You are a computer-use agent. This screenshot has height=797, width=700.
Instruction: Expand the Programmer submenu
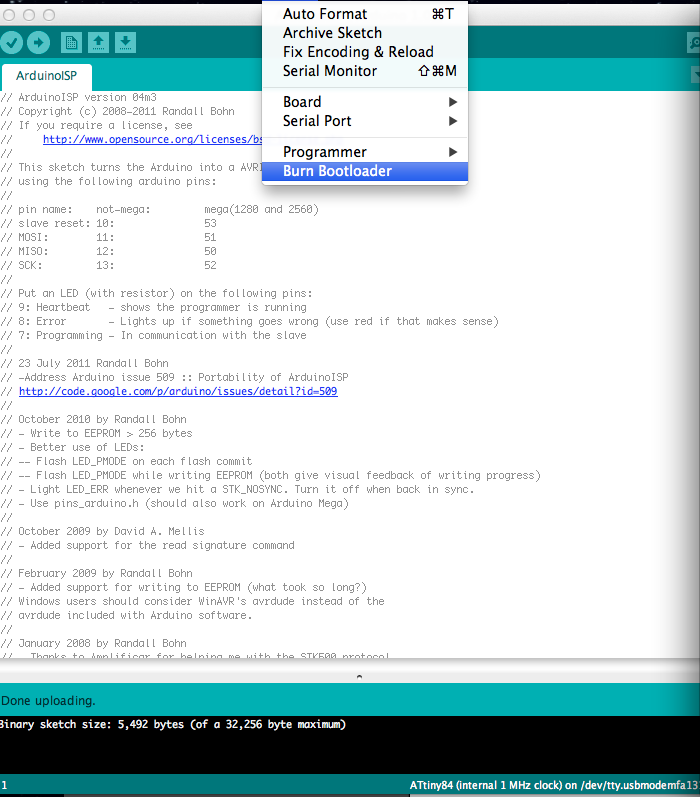(x=365, y=152)
